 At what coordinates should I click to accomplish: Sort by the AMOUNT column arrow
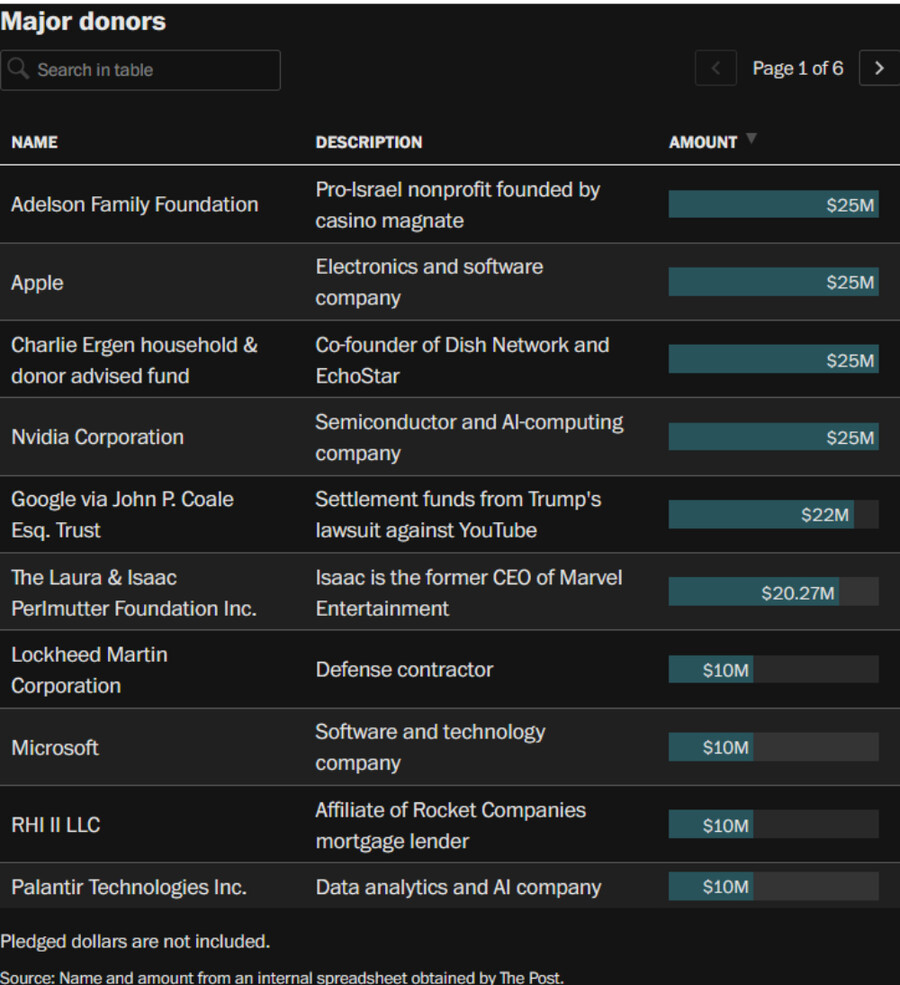(751, 138)
